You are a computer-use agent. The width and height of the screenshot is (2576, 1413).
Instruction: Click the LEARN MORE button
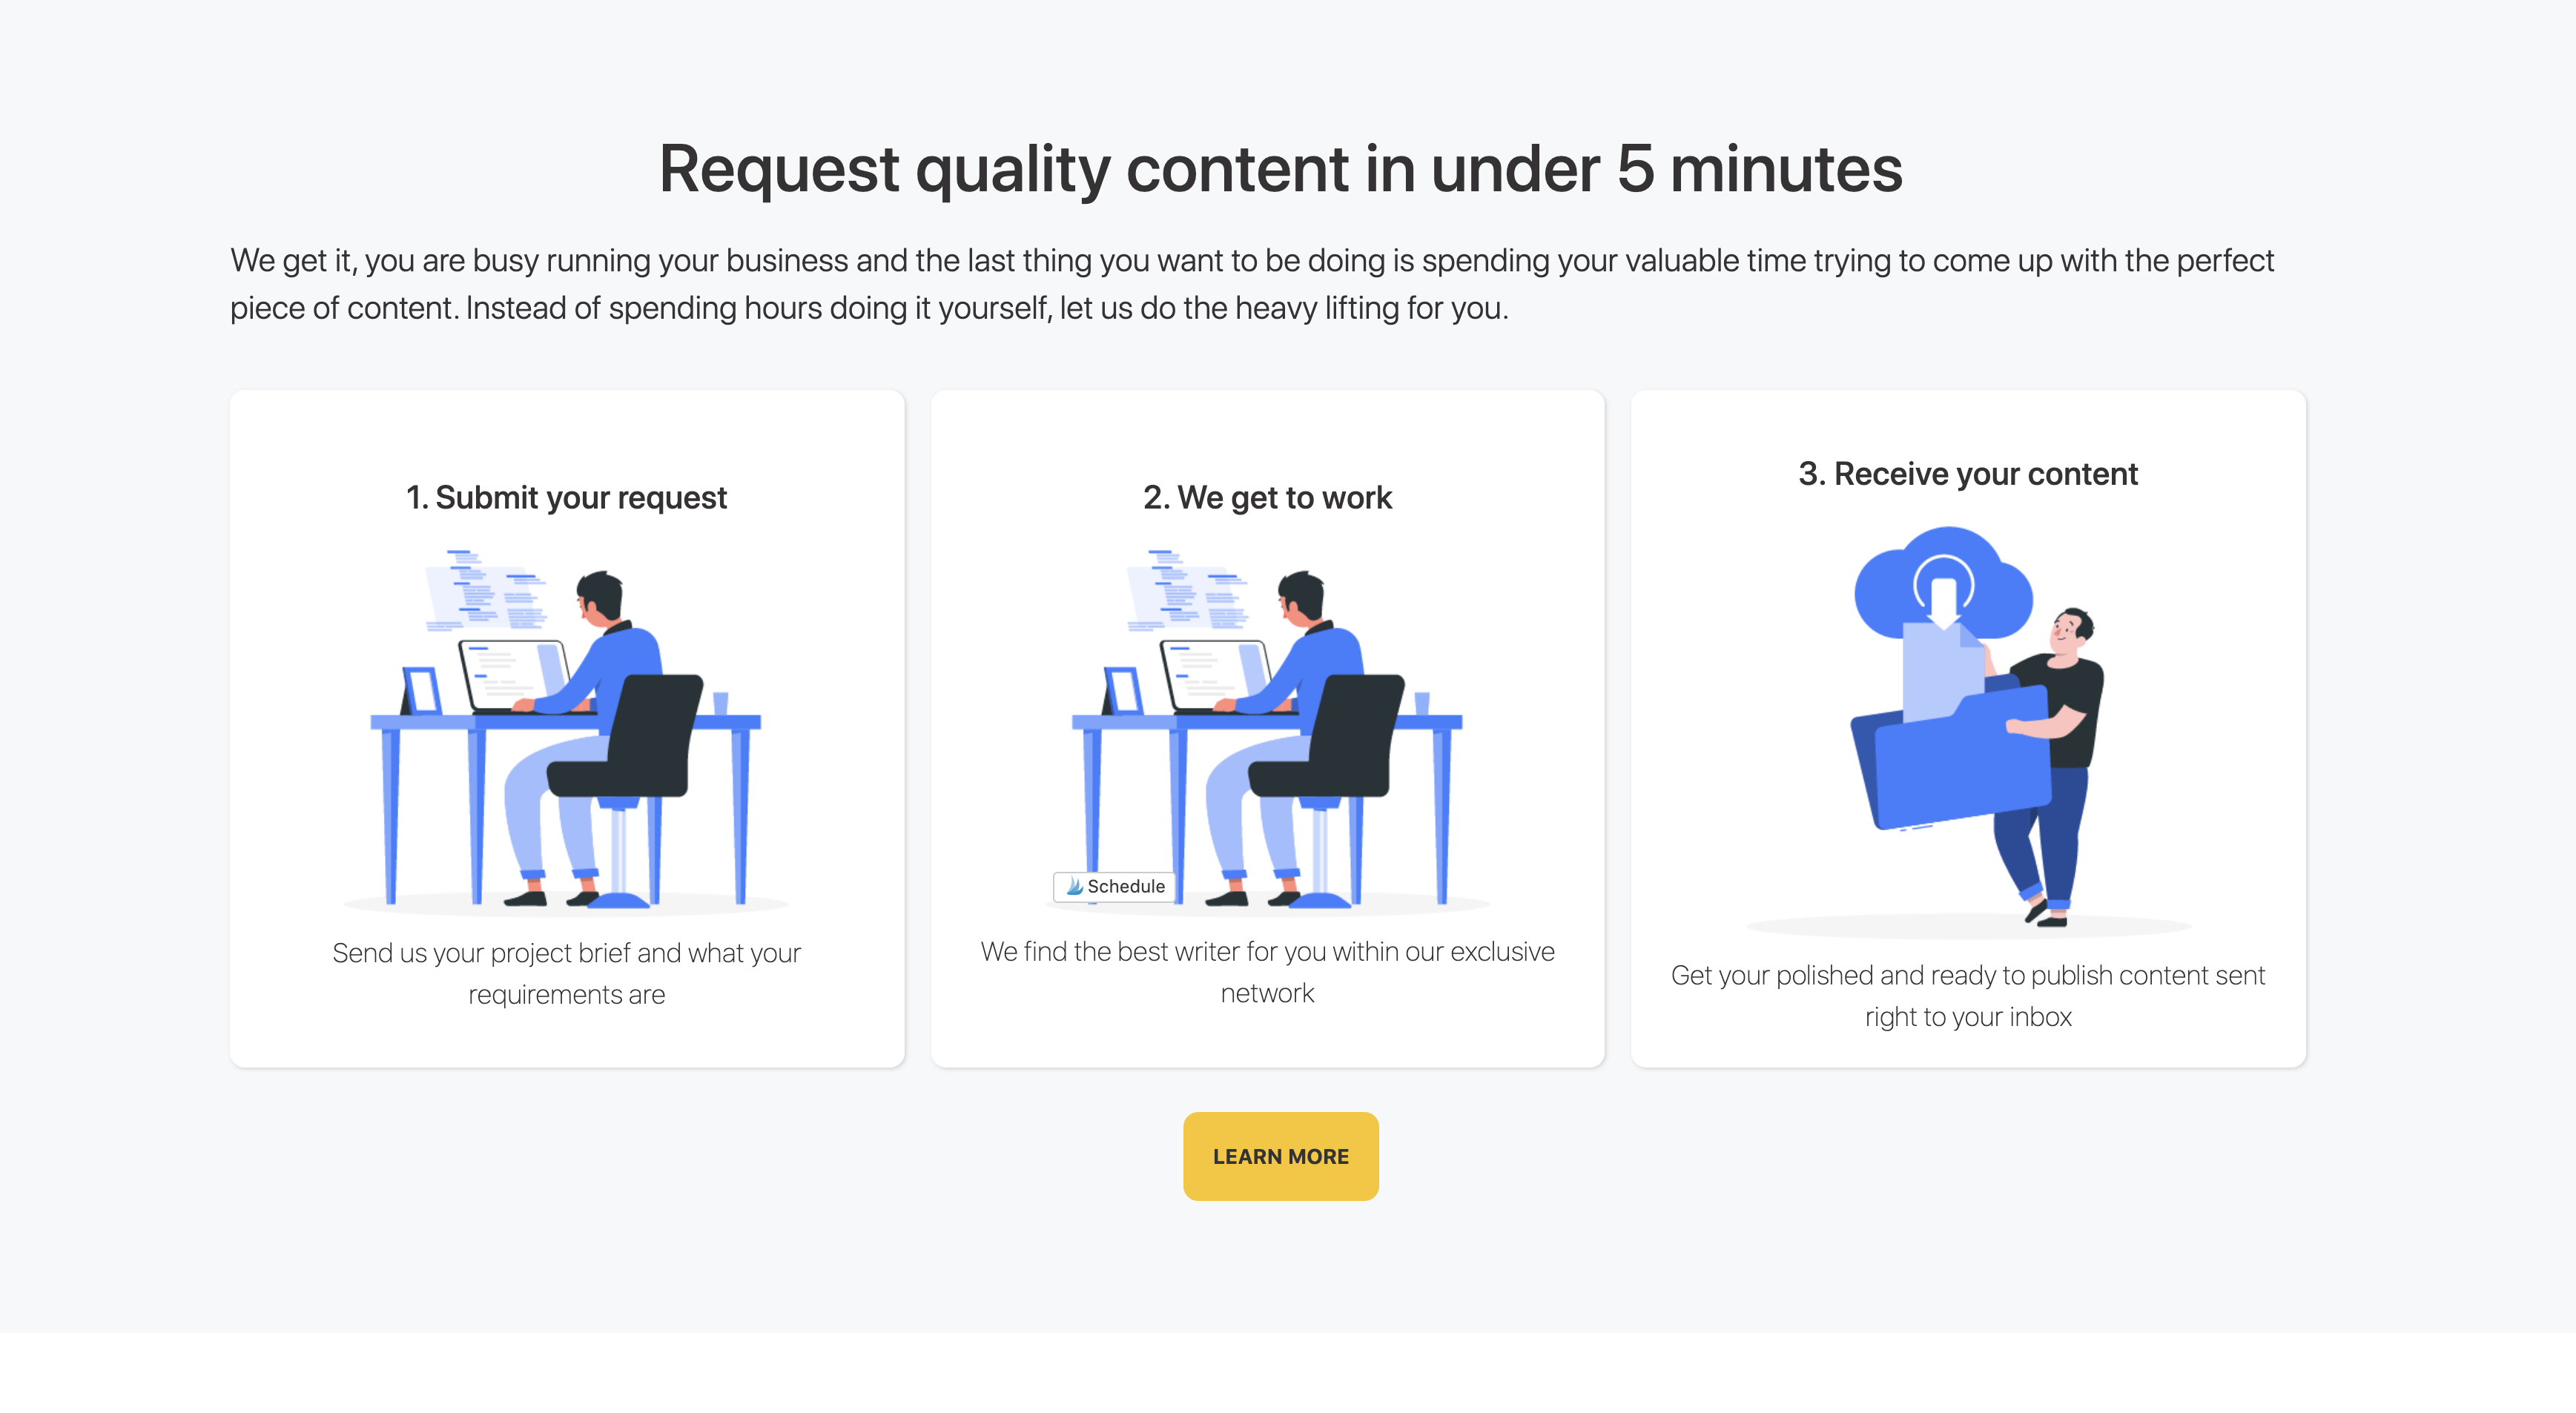(x=1281, y=1156)
